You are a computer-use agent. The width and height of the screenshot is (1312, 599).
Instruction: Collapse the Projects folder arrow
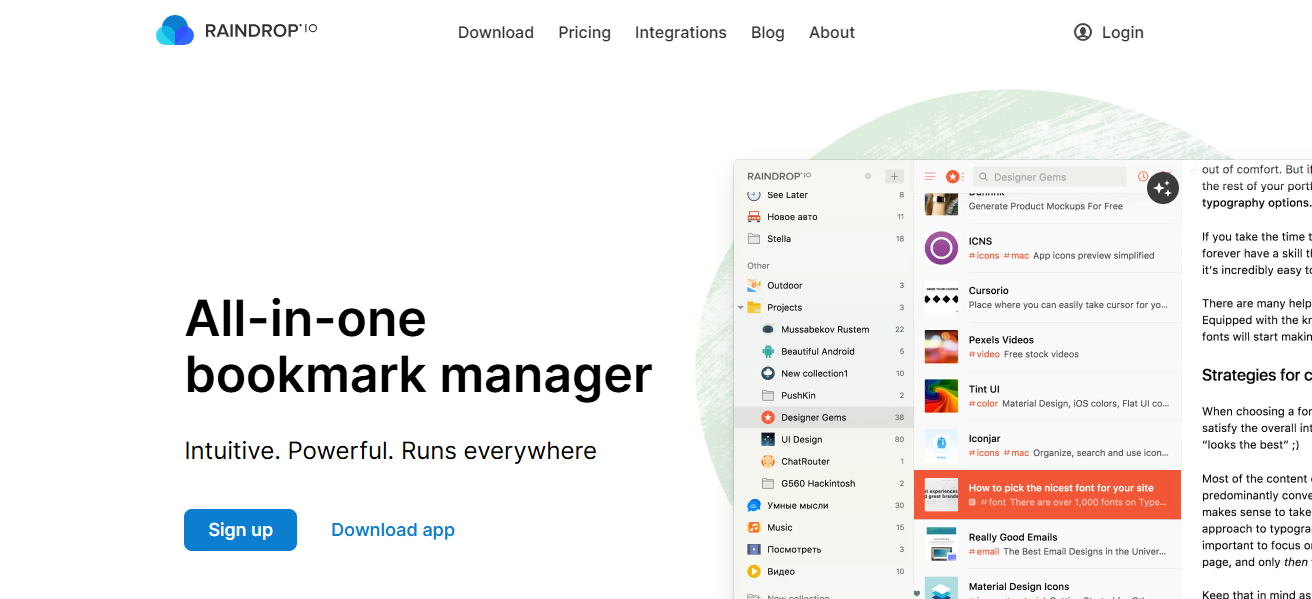click(741, 307)
